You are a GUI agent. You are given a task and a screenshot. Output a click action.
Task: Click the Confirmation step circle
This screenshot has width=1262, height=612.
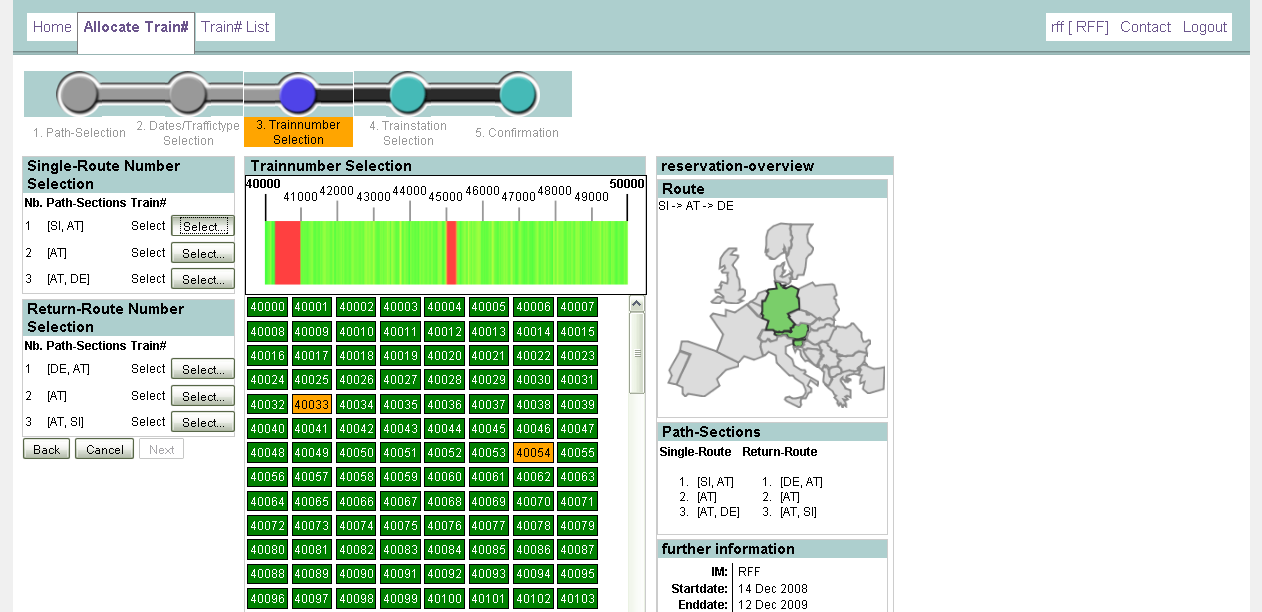[517, 94]
